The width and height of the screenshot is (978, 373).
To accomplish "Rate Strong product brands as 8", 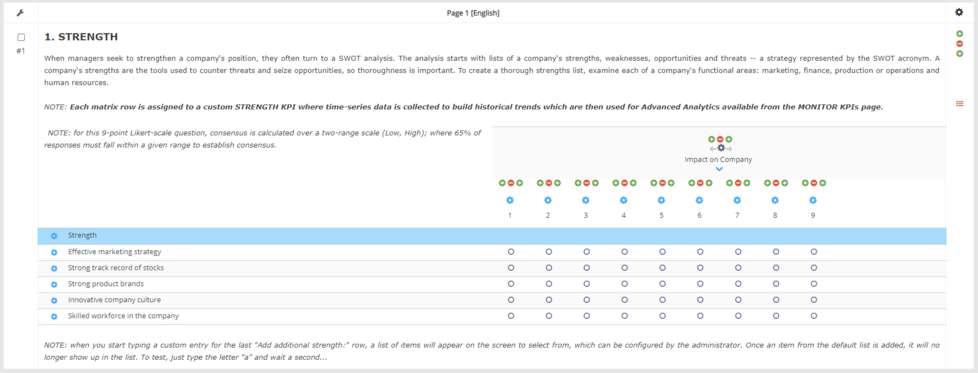I will pyautogui.click(x=776, y=284).
